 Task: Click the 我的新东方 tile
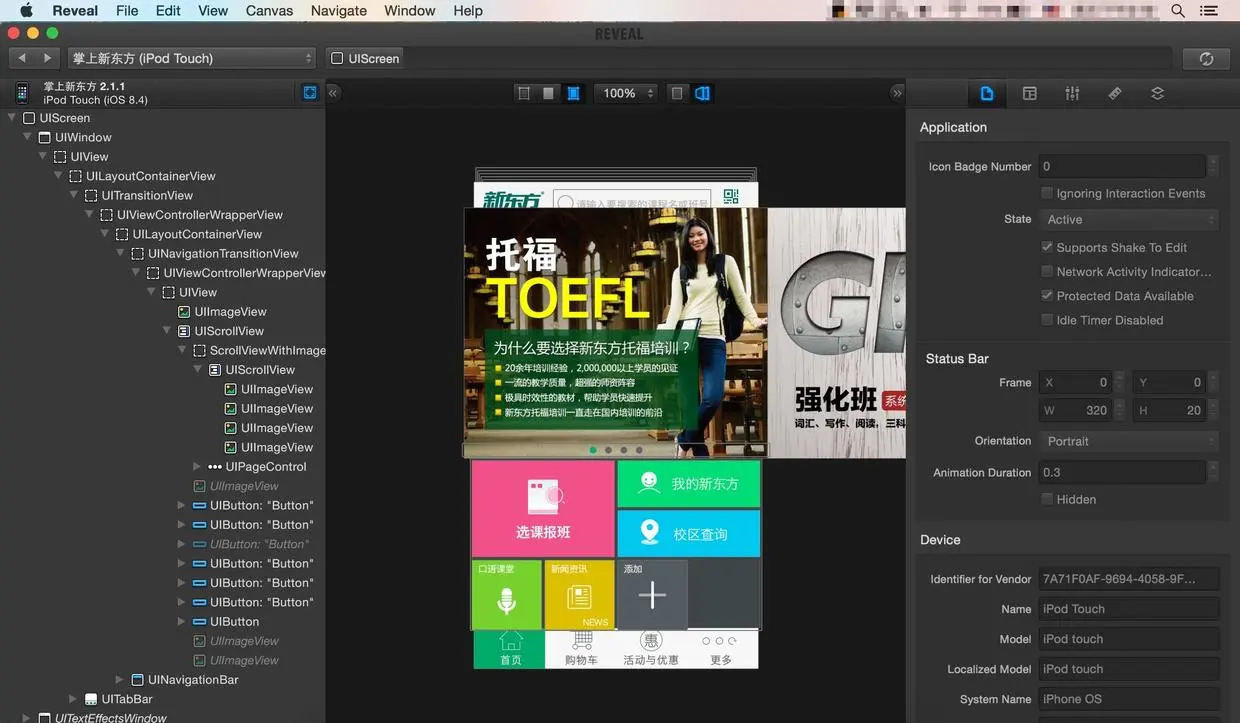click(689, 484)
